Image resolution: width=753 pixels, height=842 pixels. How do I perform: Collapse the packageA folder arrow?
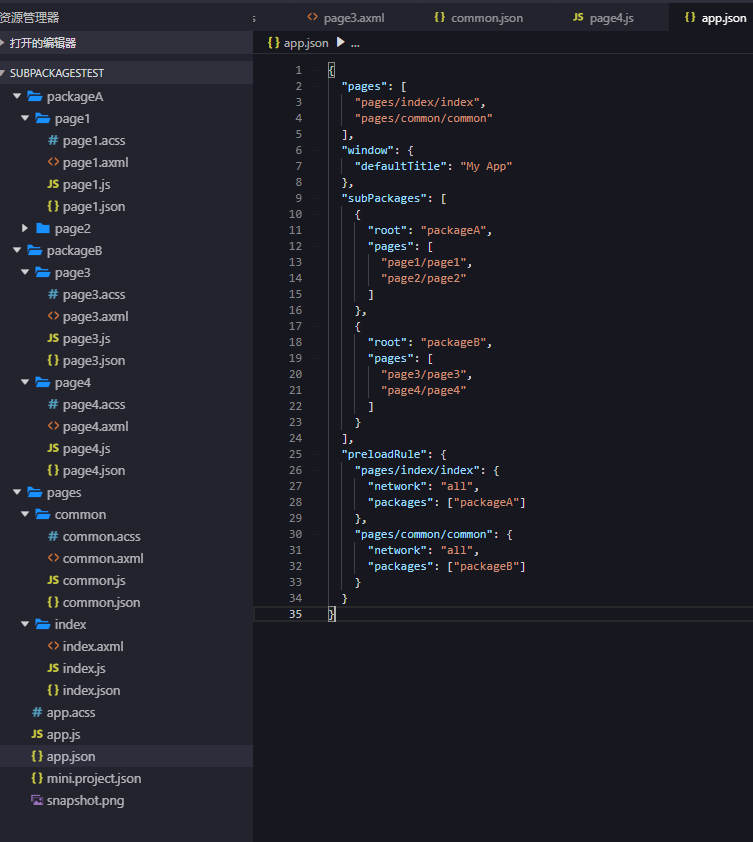coord(17,96)
